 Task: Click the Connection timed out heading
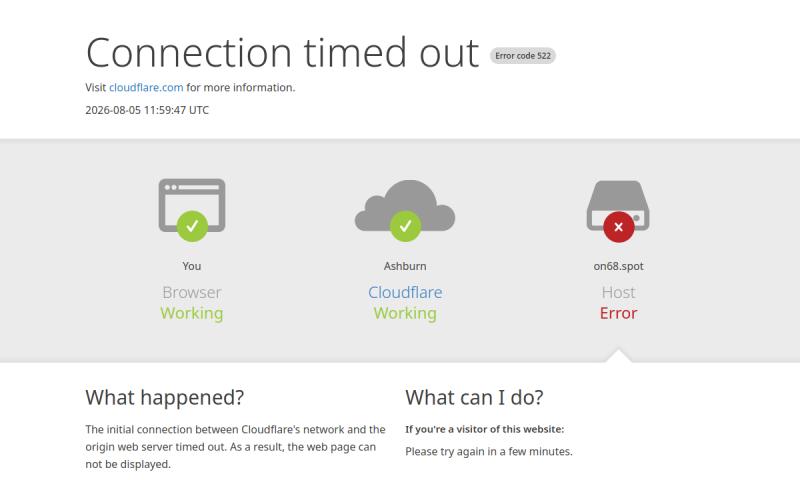click(283, 53)
